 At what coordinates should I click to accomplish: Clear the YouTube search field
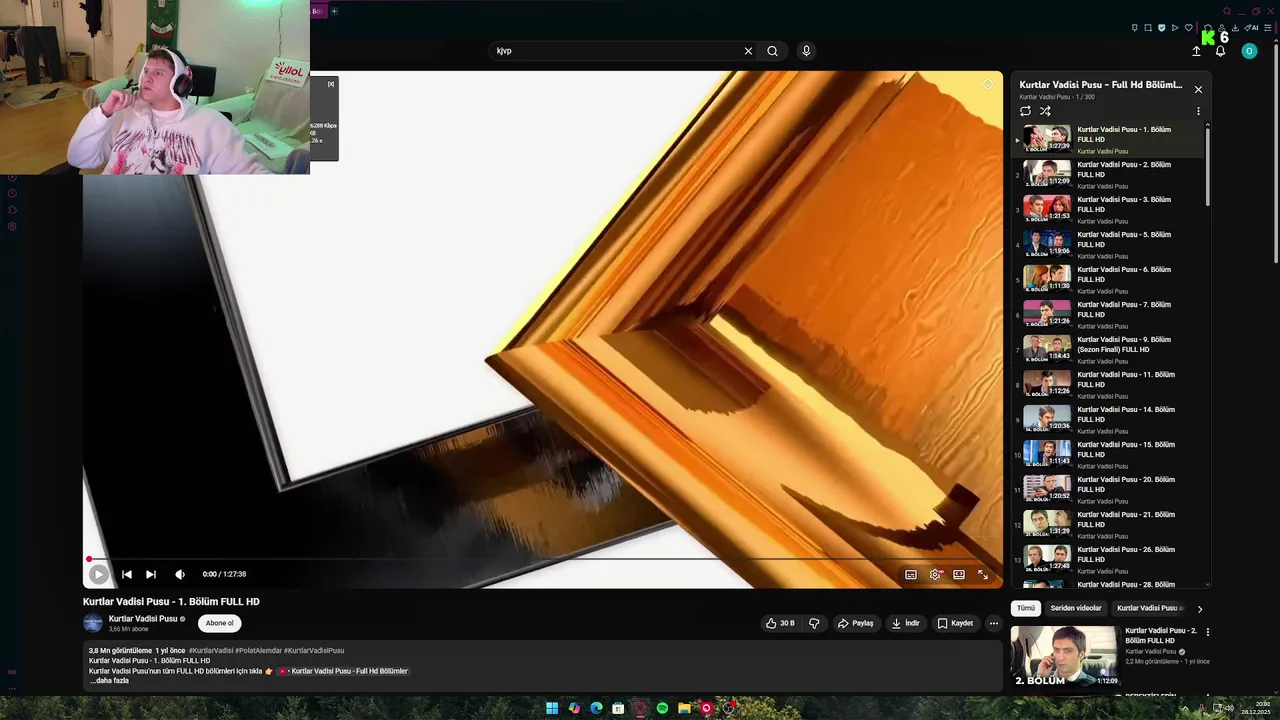coord(748,51)
